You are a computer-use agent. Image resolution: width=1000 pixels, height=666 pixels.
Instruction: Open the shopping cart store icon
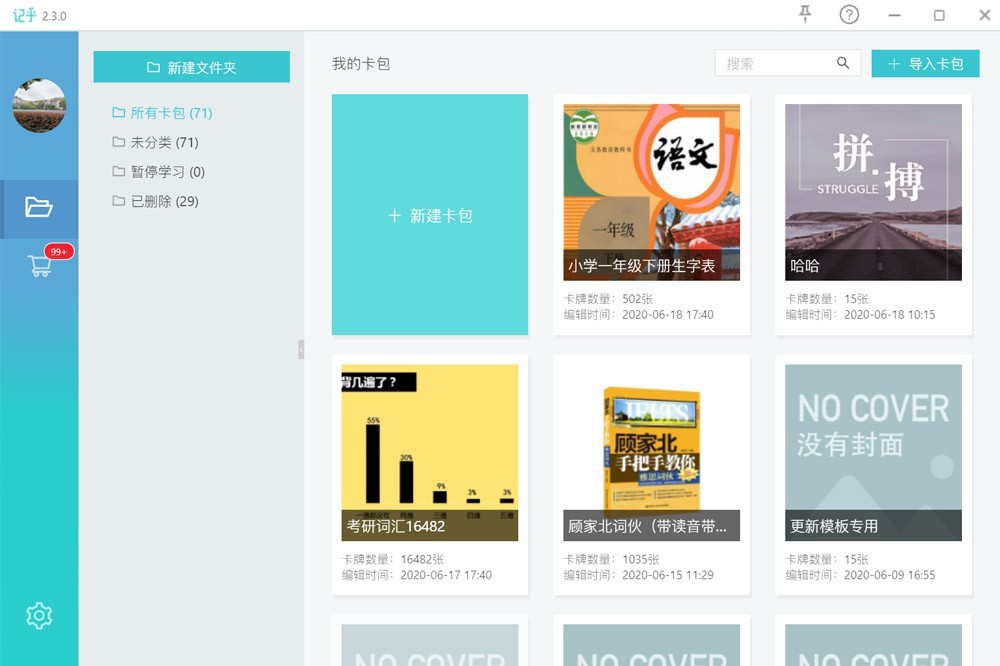[40, 265]
